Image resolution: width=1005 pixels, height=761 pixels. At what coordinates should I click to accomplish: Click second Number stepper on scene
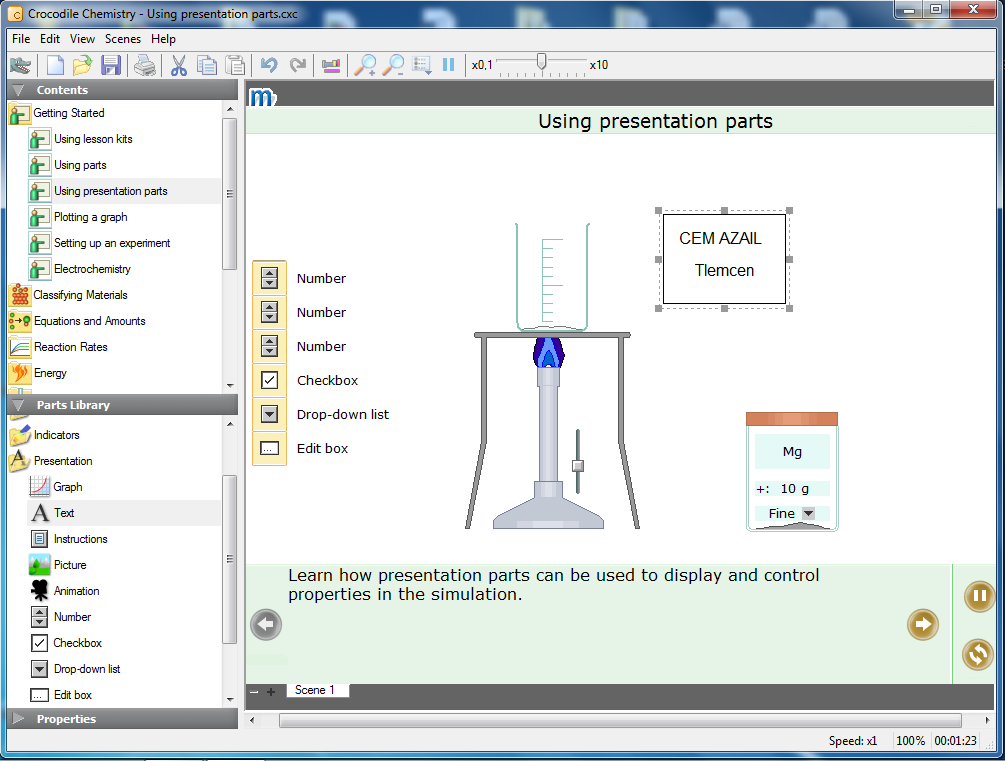click(269, 312)
